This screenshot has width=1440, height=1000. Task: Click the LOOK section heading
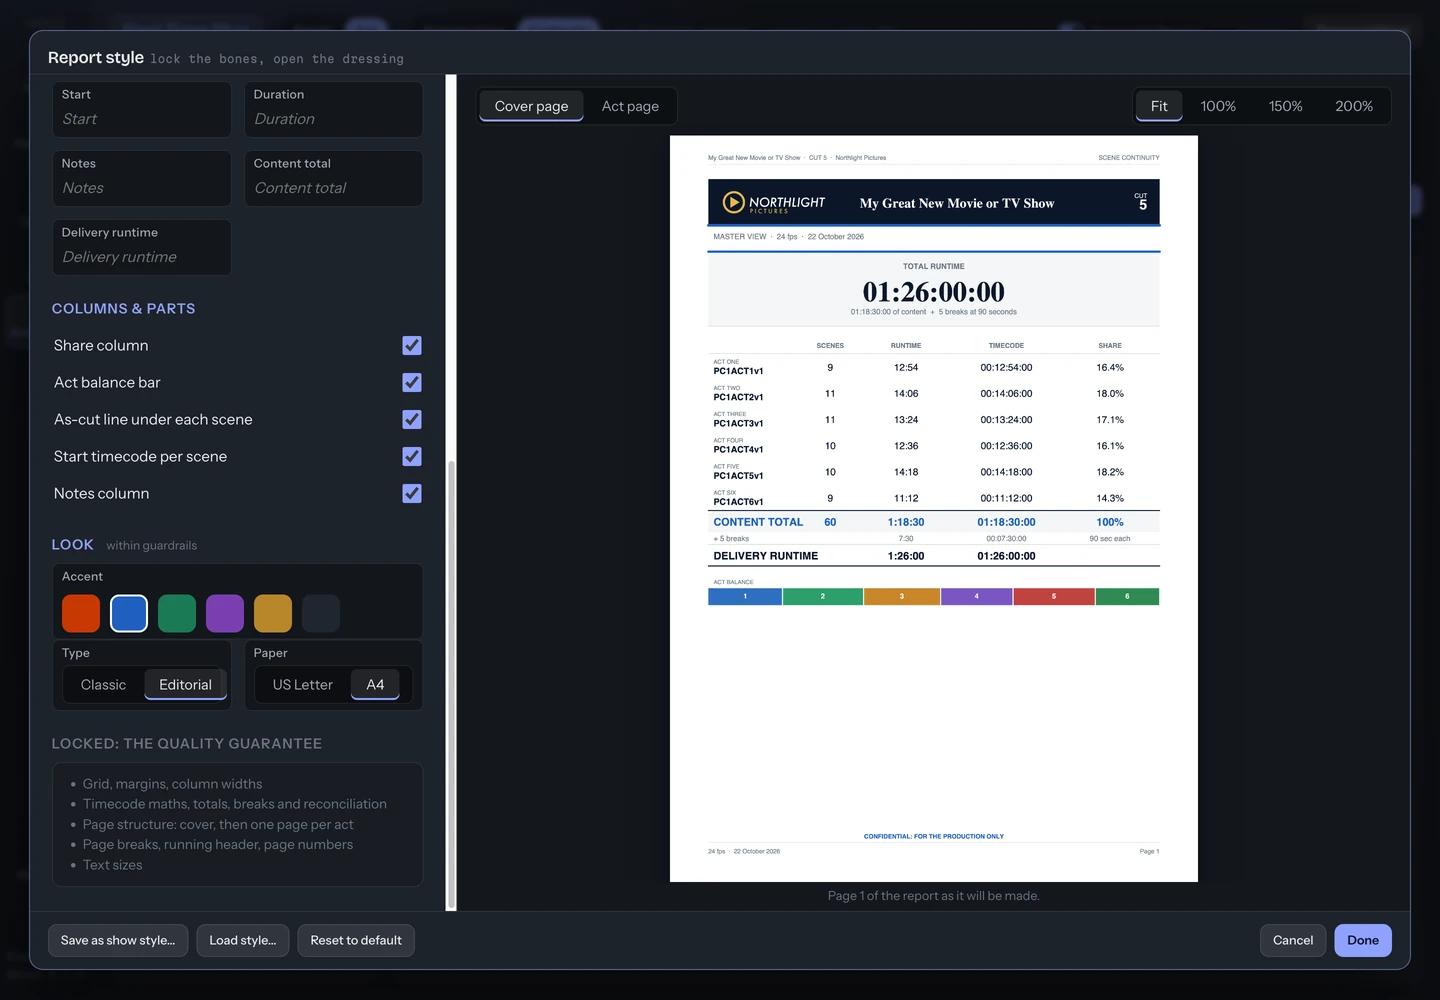click(x=72, y=545)
